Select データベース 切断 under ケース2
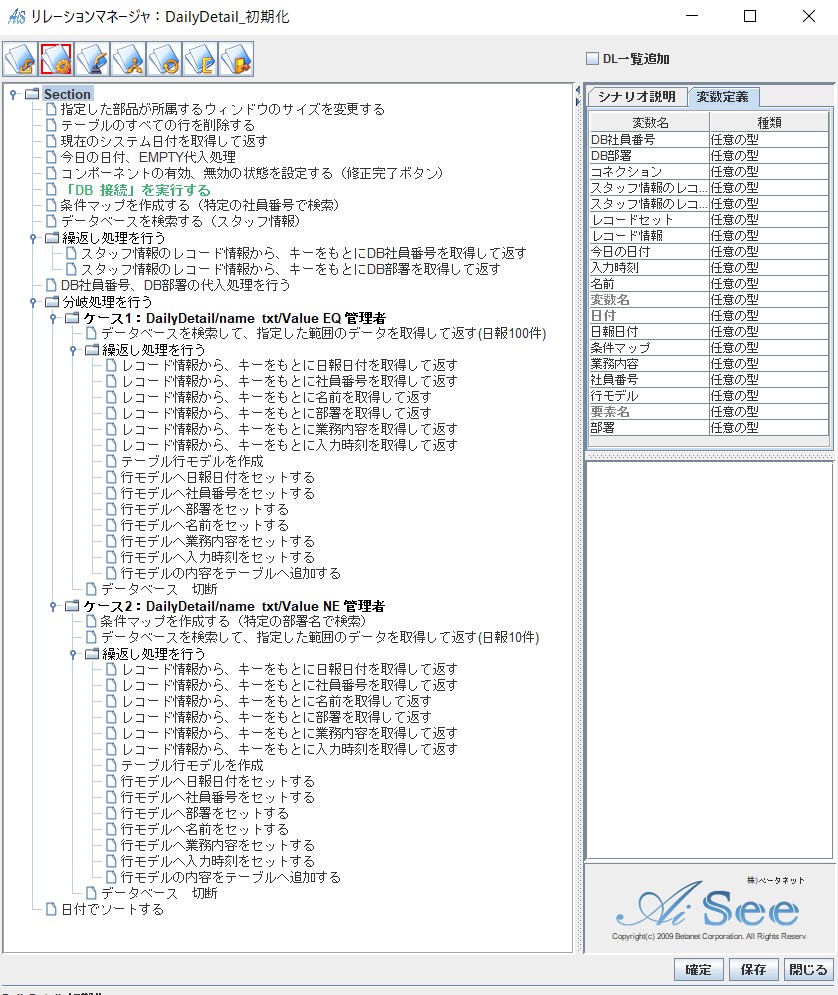838x995 pixels. point(159,893)
